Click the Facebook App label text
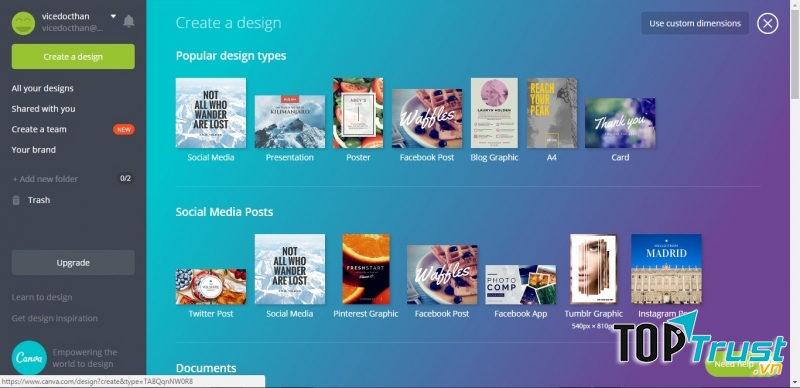 [521, 313]
